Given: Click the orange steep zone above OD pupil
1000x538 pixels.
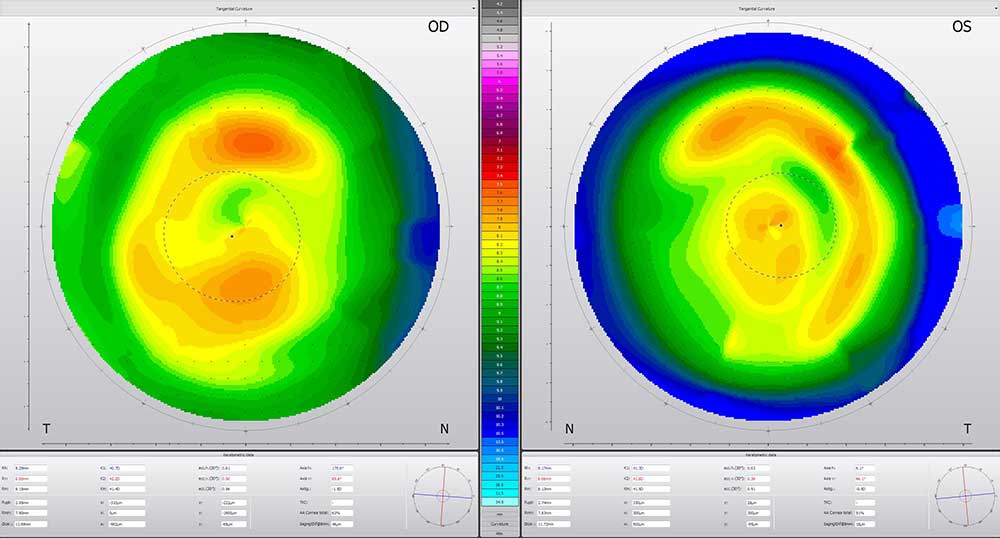Looking at the screenshot, I should click(254, 142).
